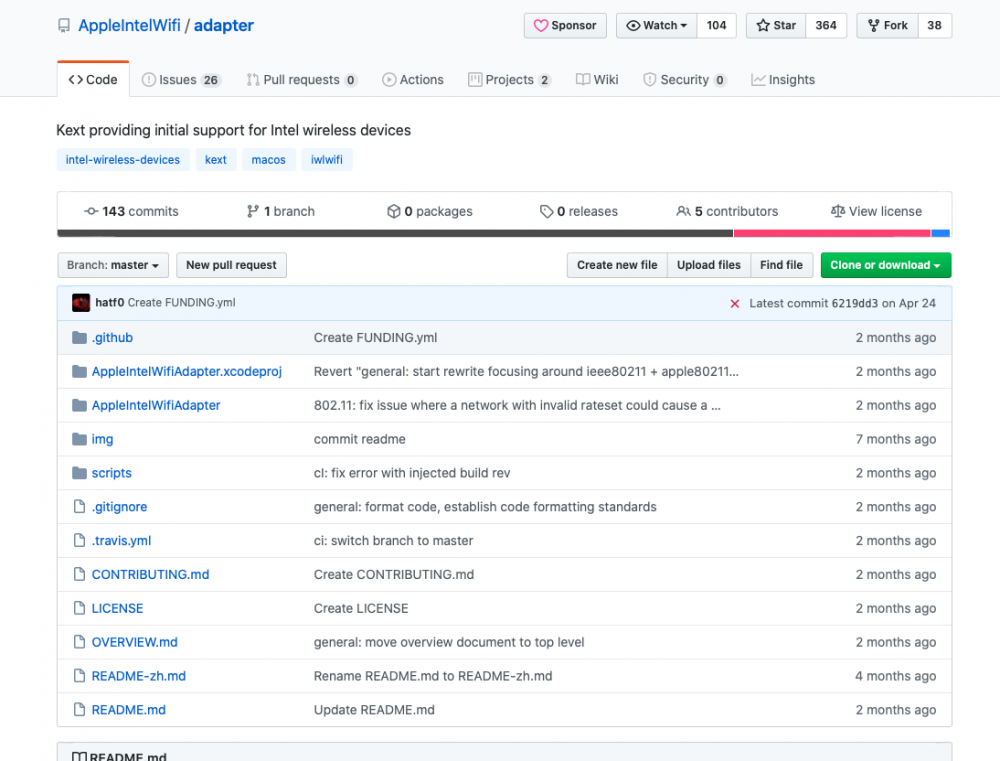The image size is (1000, 761).
Task: Click the blue segment of language bar
Action: coord(941,233)
